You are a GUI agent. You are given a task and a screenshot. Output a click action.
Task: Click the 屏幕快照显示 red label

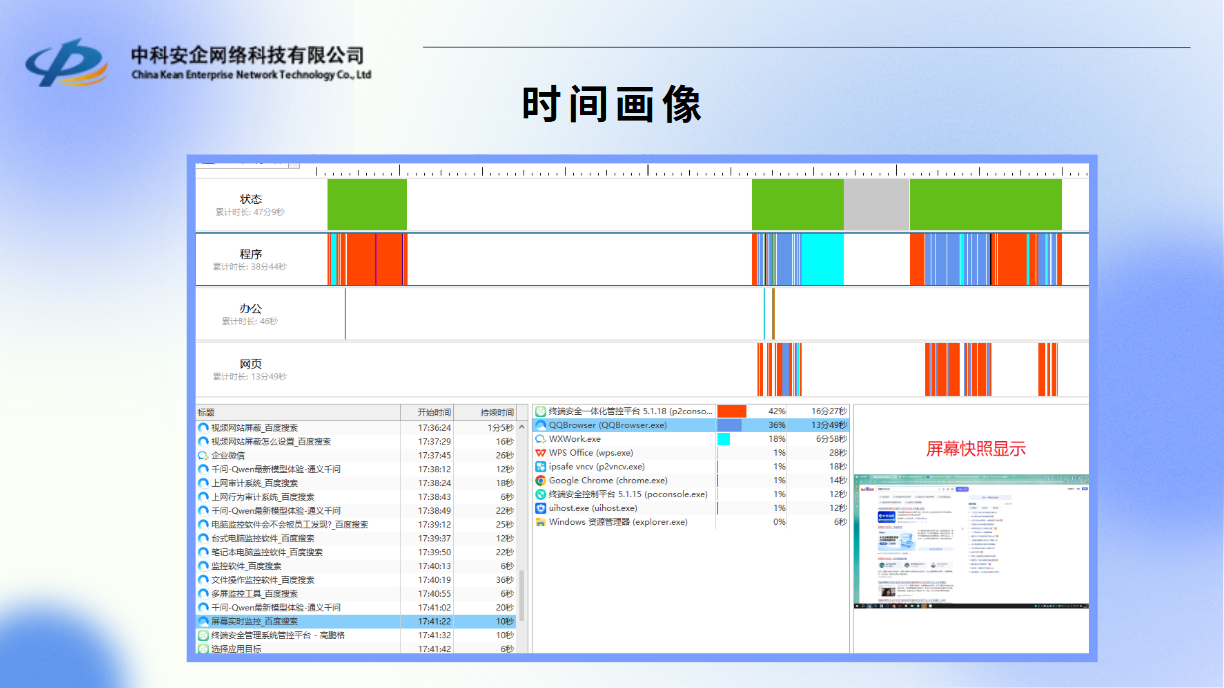(x=976, y=449)
